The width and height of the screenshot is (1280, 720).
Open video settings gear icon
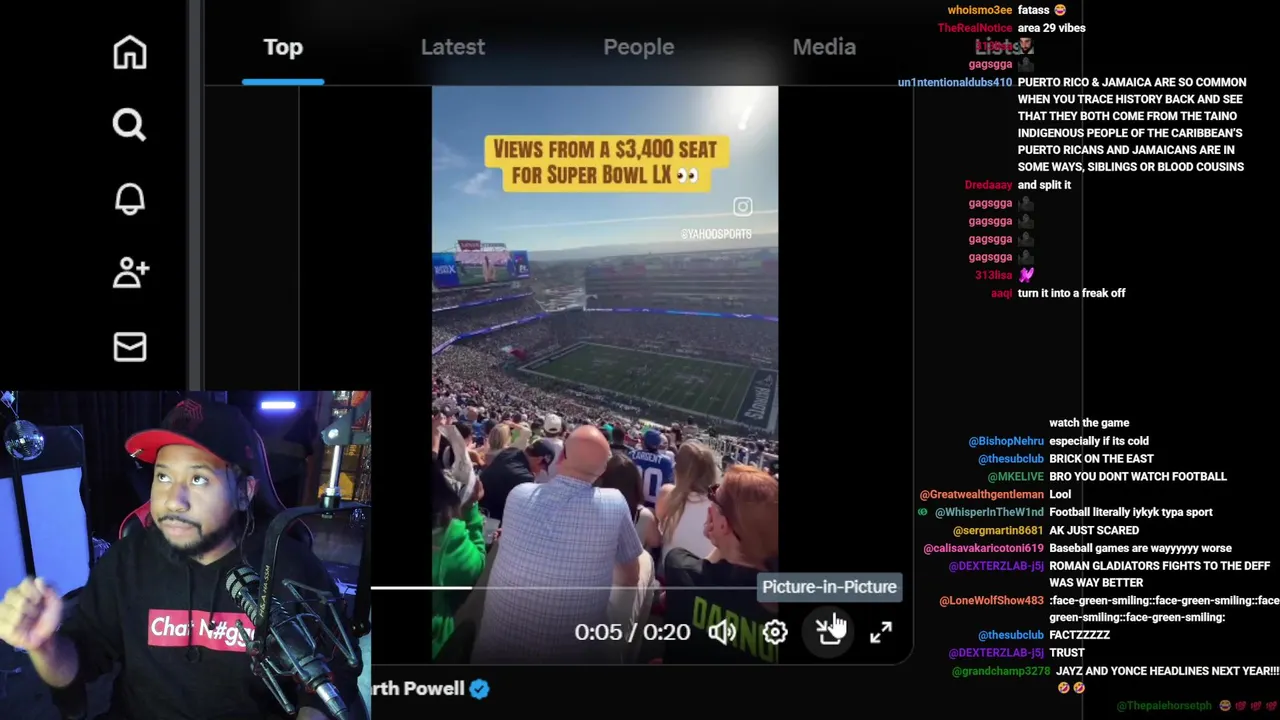click(x=775, y=632)
